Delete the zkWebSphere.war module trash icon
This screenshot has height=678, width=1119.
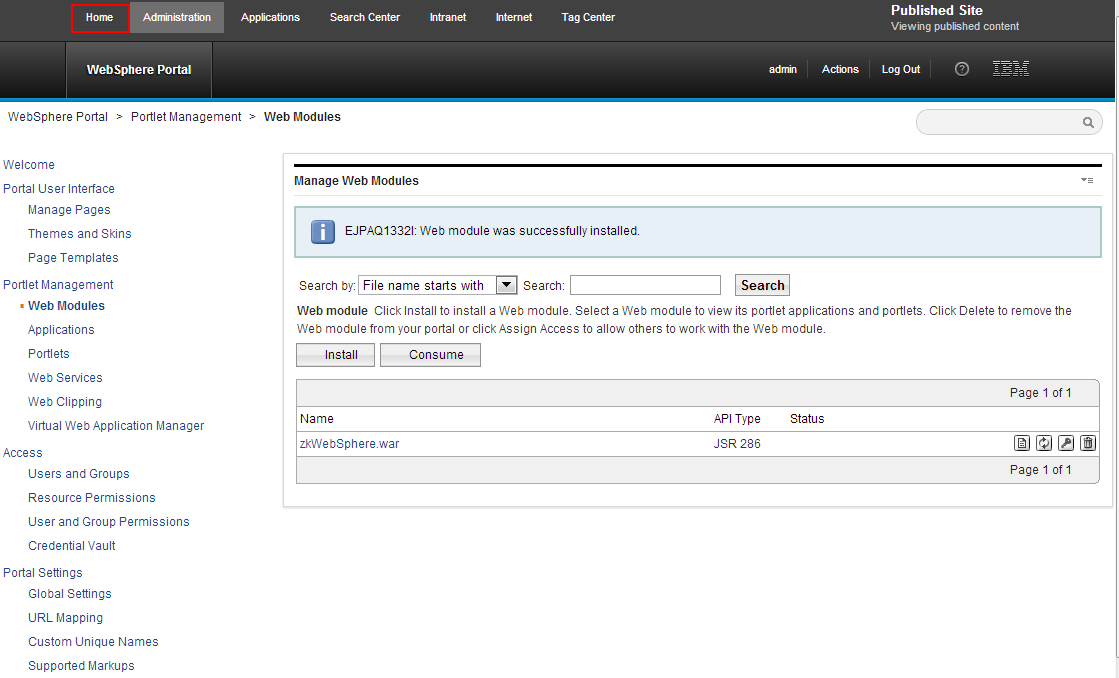pos(1088,443)
